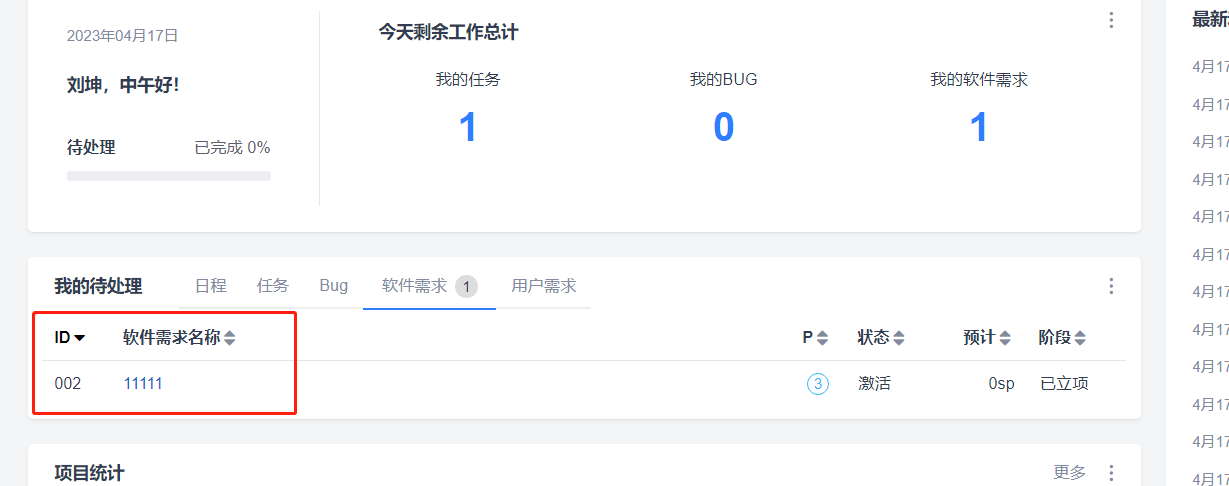Select the 软件需求 tab
The height and width of the screenshot is (486, 1229).
415,286
